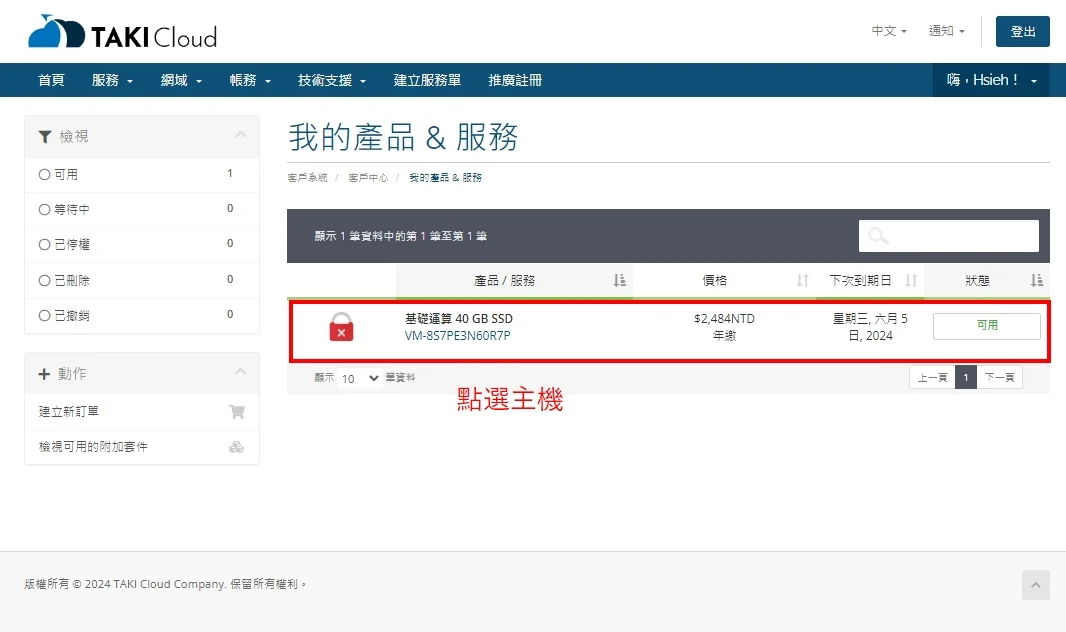Open the 嗨, Hsieh! user dropdown

[991, 80]
